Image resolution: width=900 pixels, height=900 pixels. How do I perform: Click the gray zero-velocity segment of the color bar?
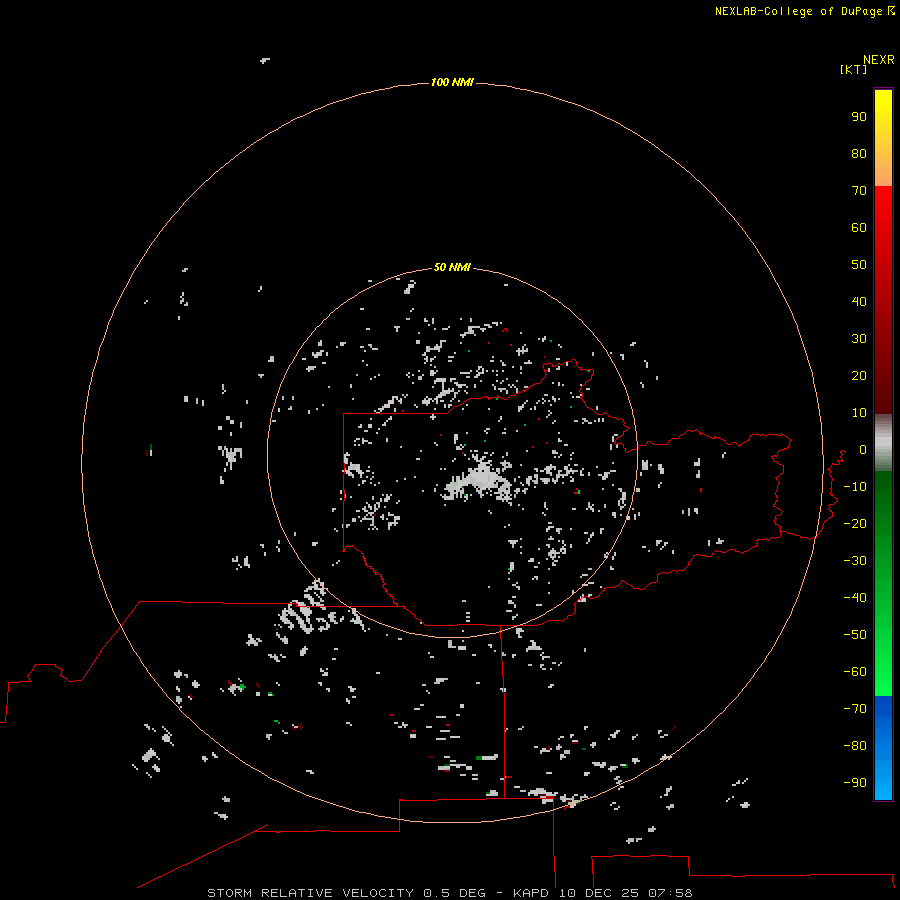883,443
